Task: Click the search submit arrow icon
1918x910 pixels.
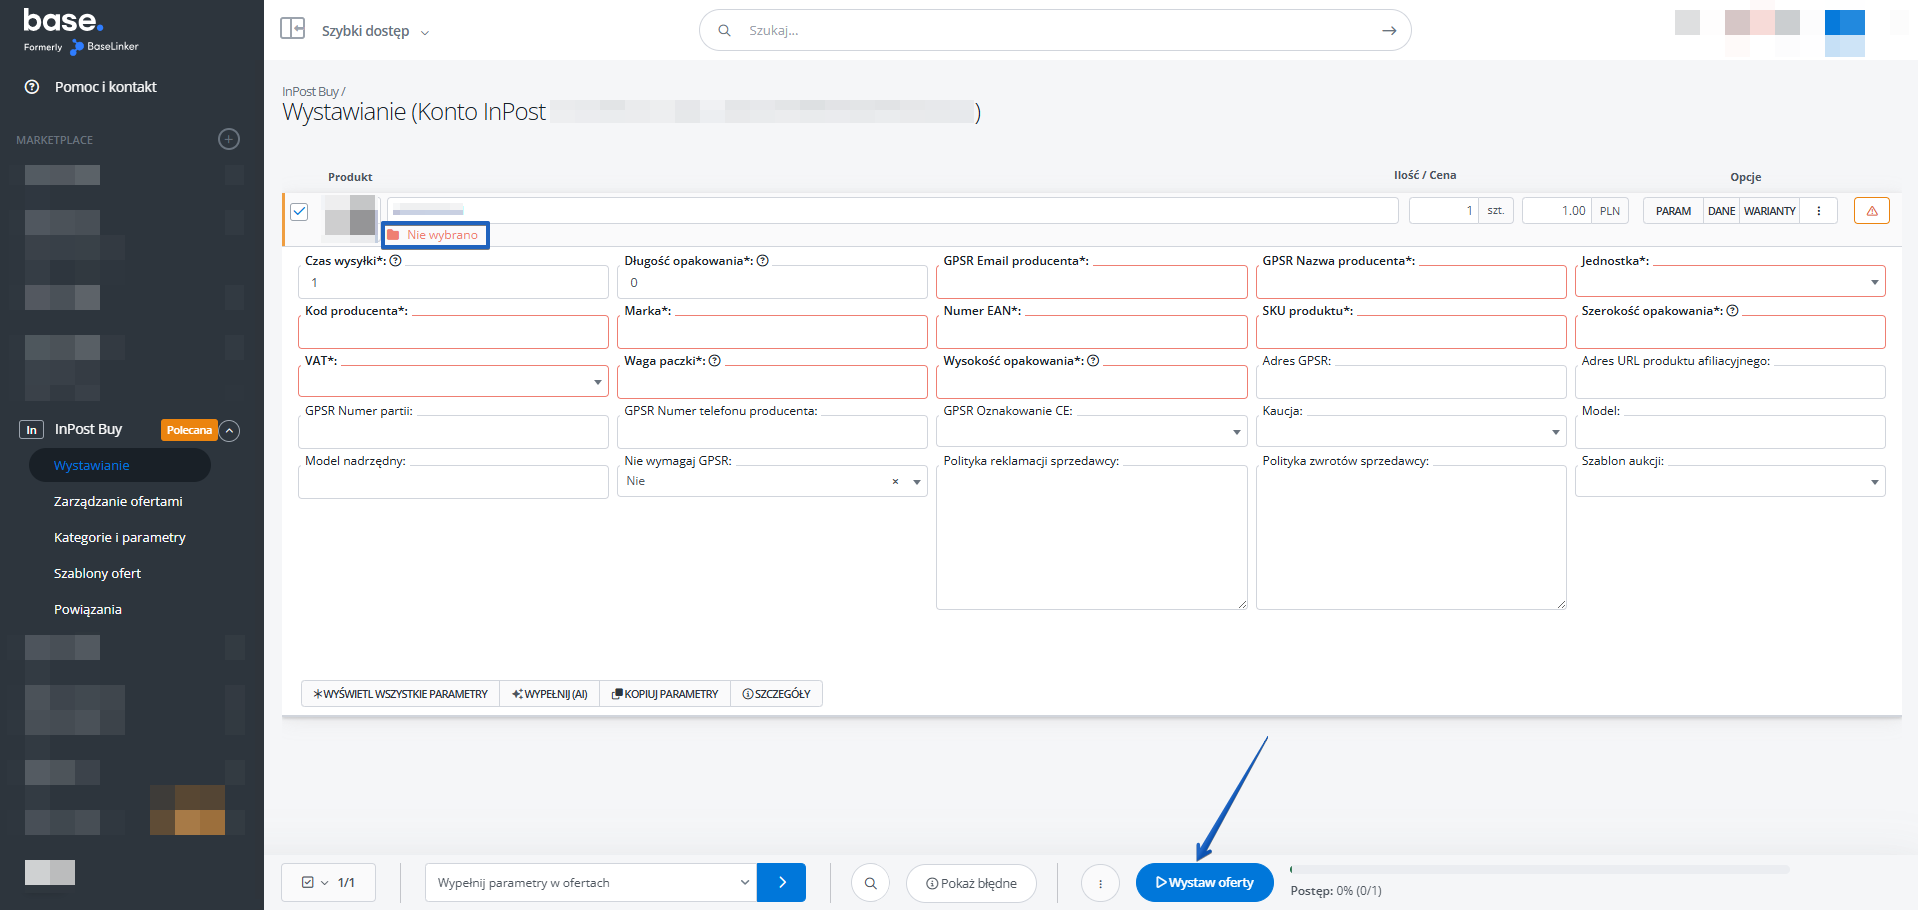Action: pos(1388,31)
